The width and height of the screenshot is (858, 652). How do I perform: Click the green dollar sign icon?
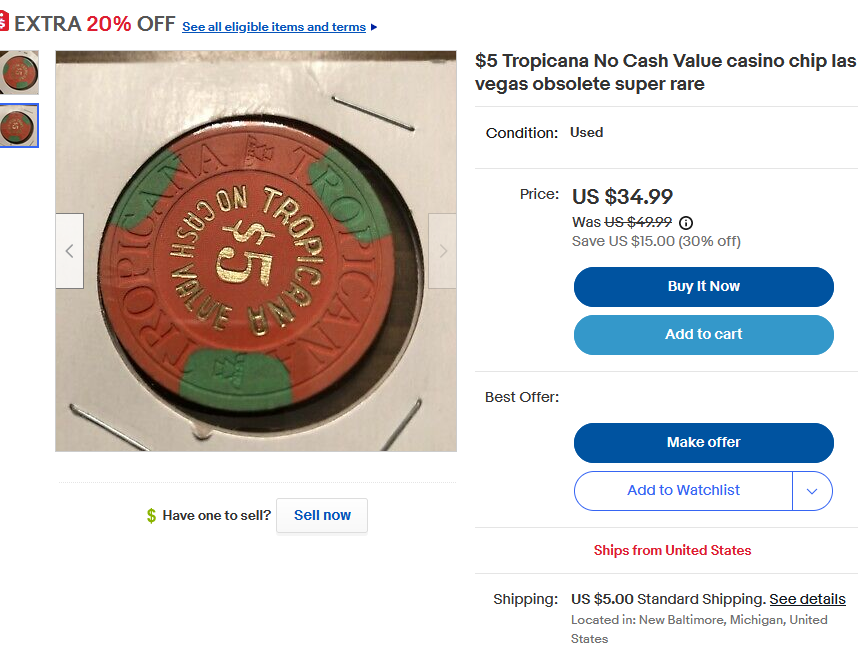click(x=151, y=516)
